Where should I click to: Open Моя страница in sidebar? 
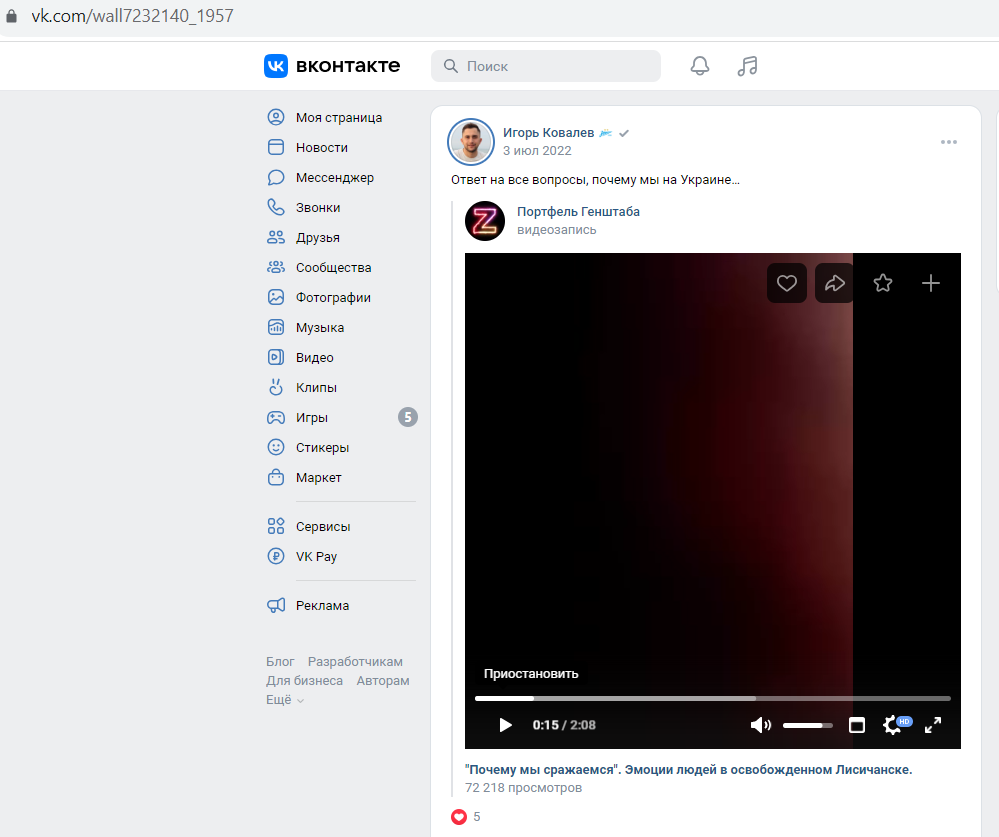pos(341,117)
